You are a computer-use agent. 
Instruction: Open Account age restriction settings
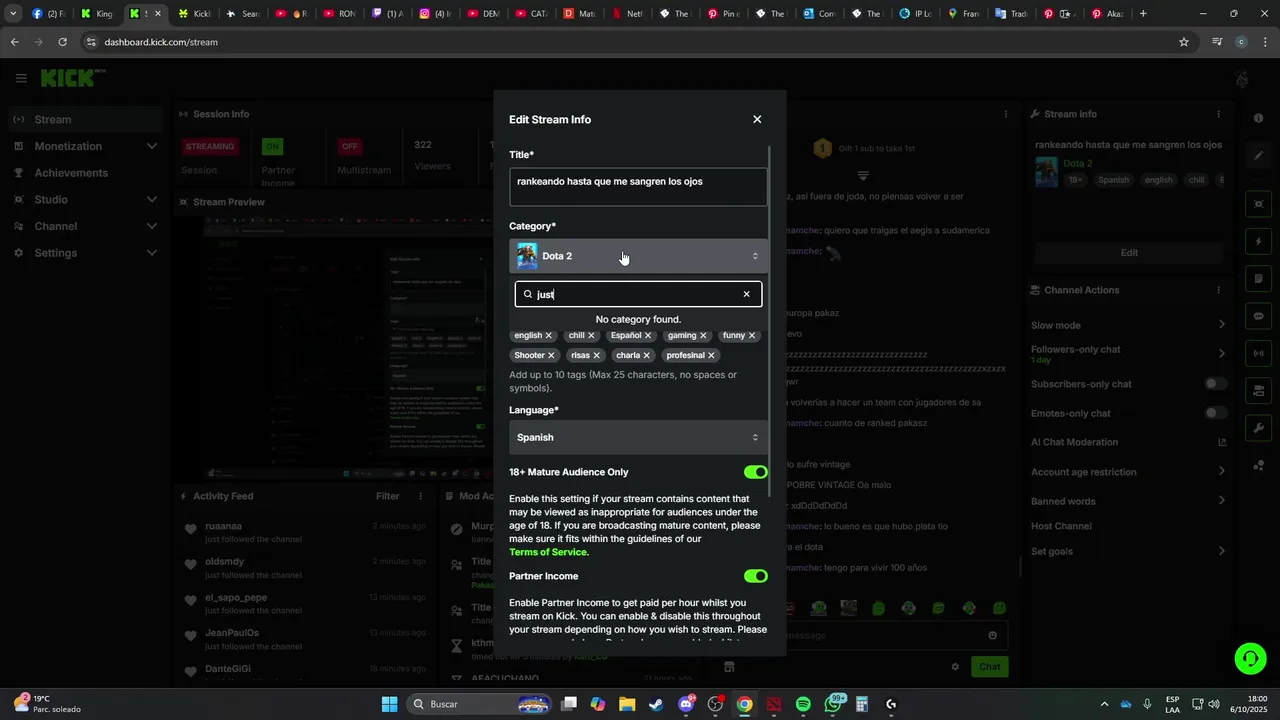coord(1221,471)
